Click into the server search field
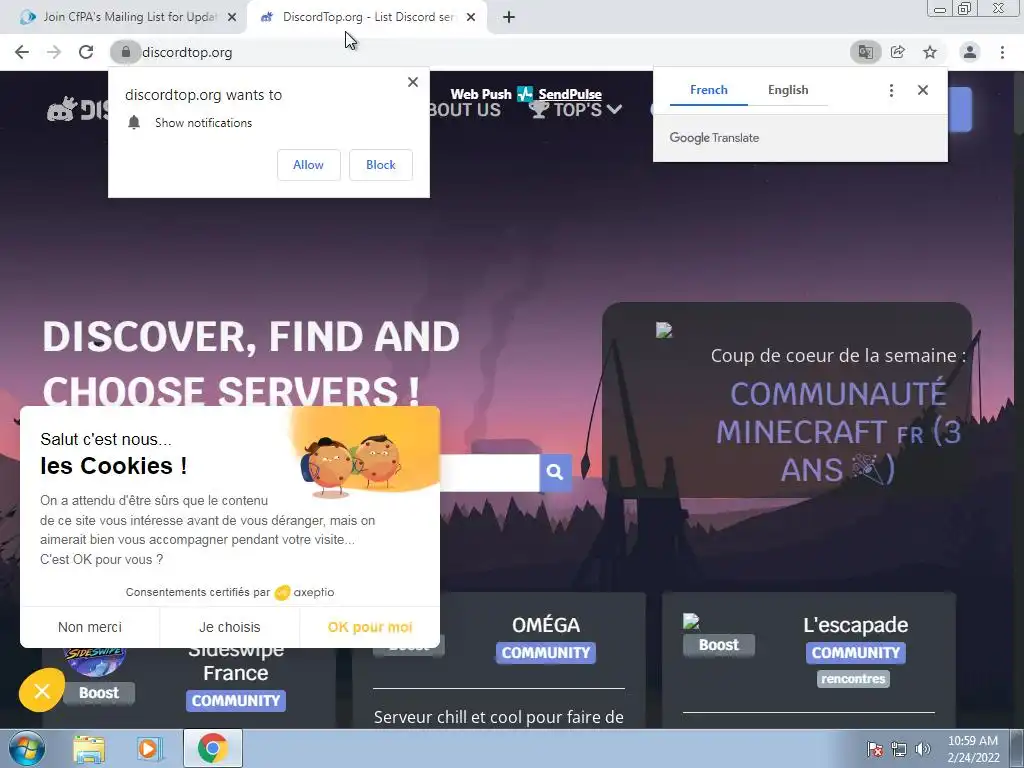The width and height of the screenshot is (1024, 768). coord(490,472)
